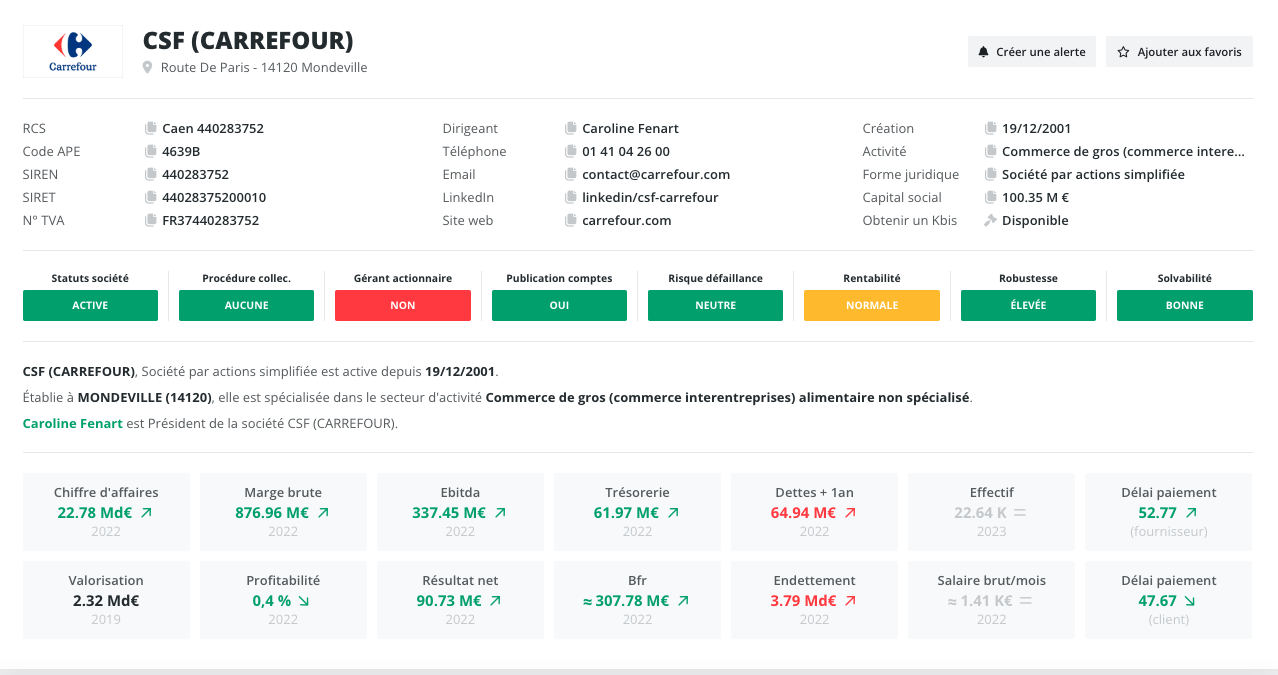This screenshot has width=1278, height=675.
Task: Copy the phone number 01 41 04 26 00
Action: coord(571,151)
